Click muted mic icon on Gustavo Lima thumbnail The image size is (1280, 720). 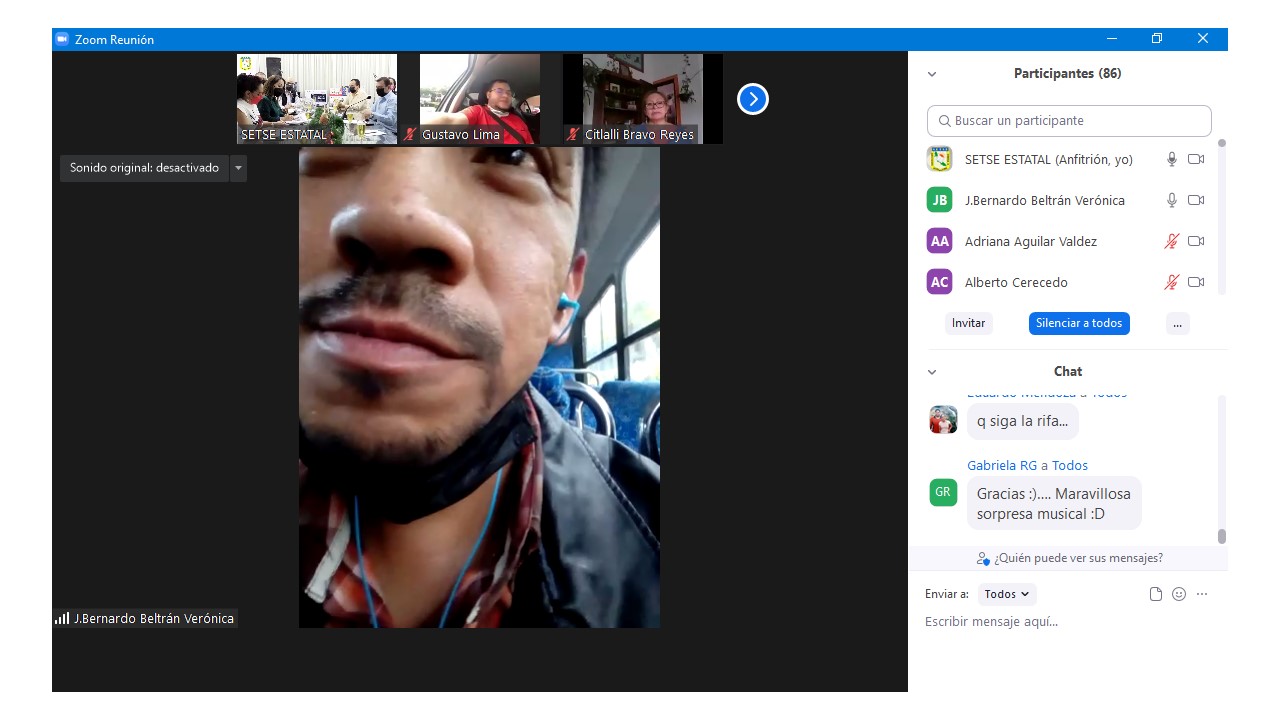pos(410,134)
